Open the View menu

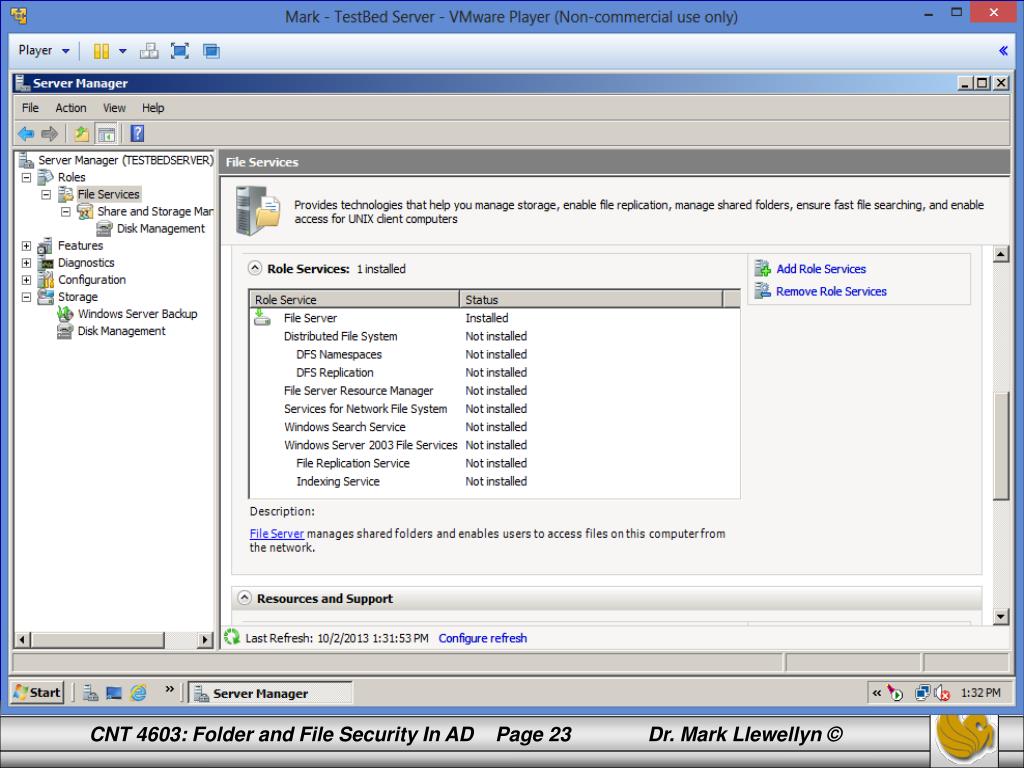114,108
